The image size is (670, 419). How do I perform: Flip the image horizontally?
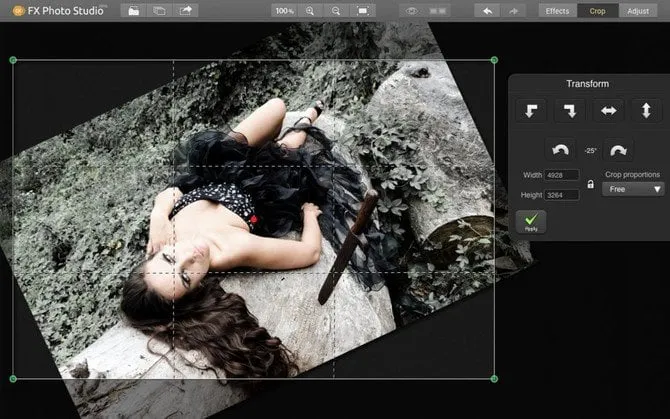(x=607, y=110)
